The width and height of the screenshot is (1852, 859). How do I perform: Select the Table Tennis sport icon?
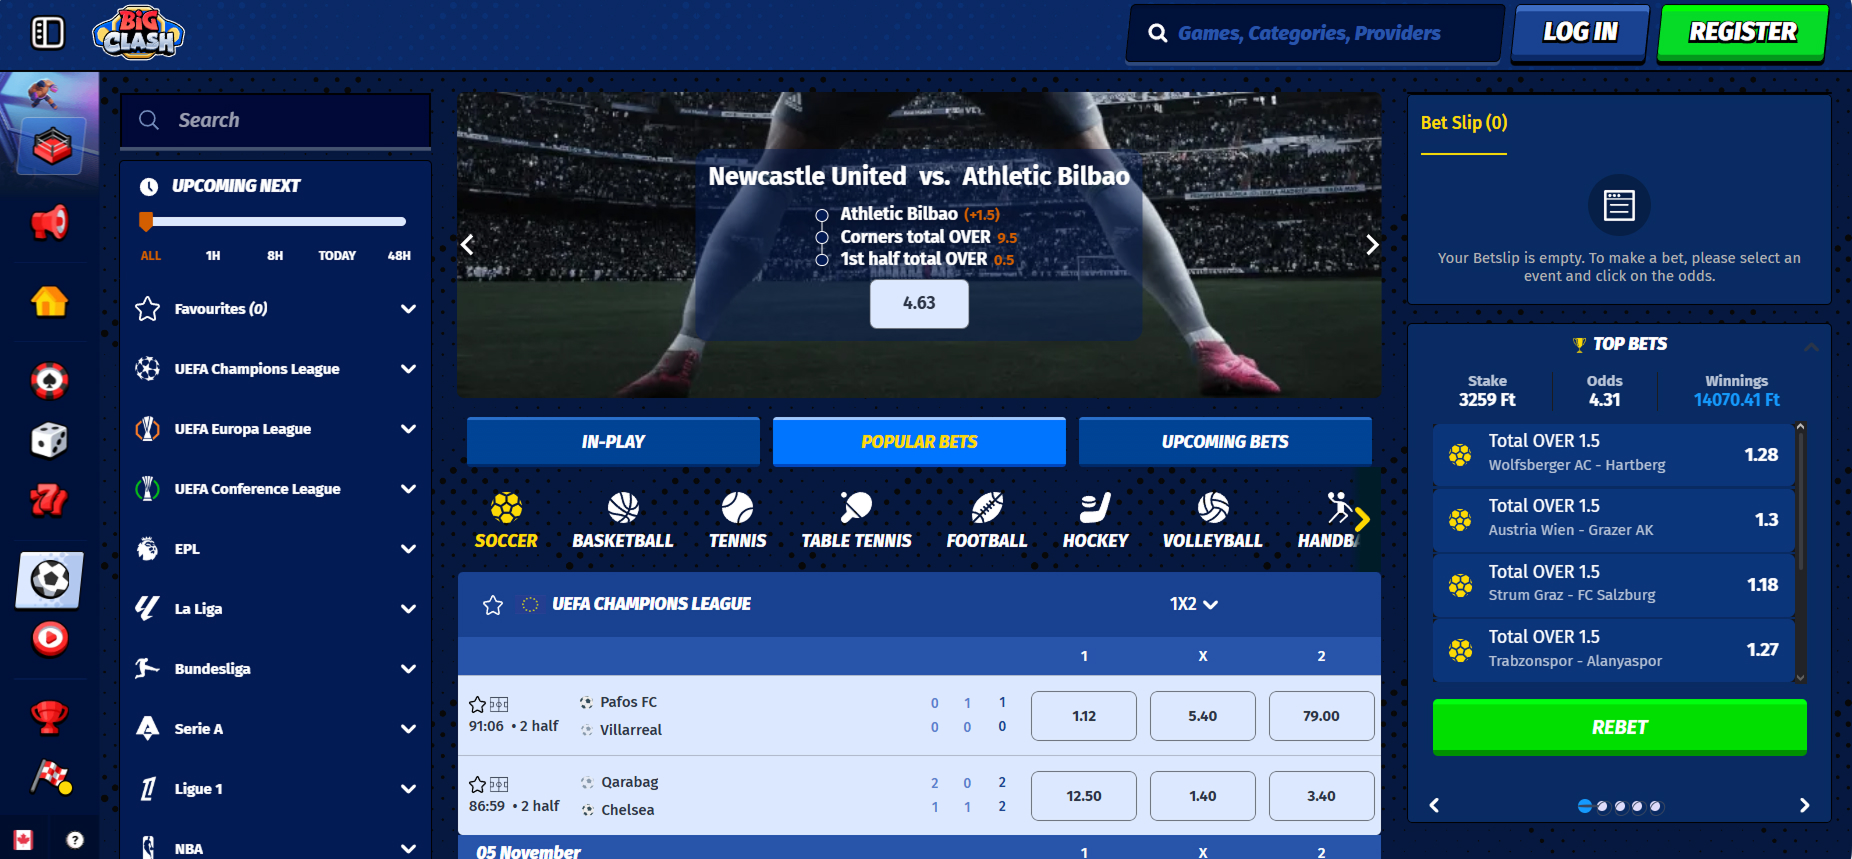[856, 520]
